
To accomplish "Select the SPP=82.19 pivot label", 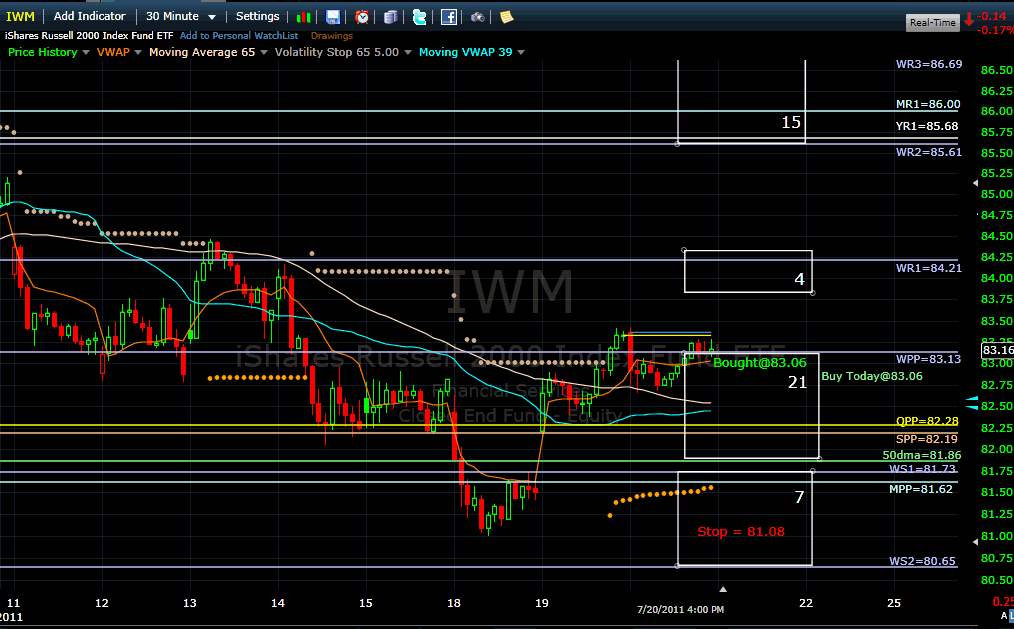I will pyautogui.click(x=927, y=439).
